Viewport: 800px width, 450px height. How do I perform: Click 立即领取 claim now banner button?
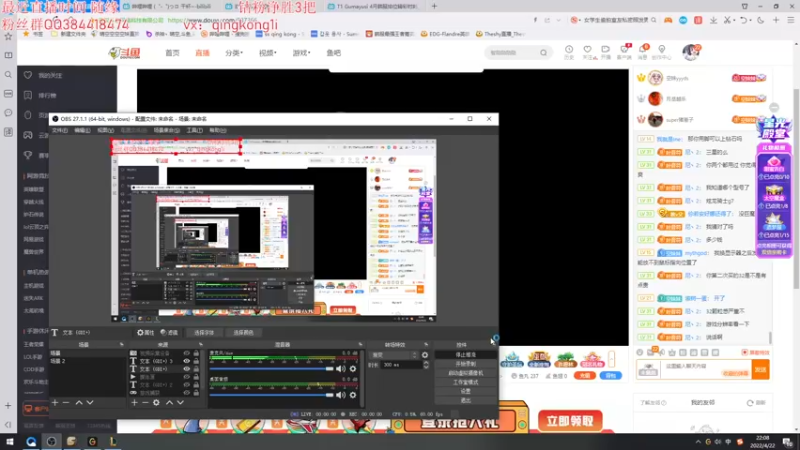click(570, 421)
